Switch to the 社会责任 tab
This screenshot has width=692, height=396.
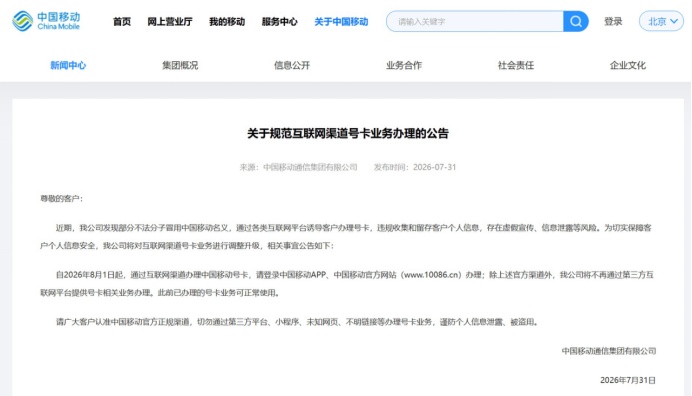(516, 65)
